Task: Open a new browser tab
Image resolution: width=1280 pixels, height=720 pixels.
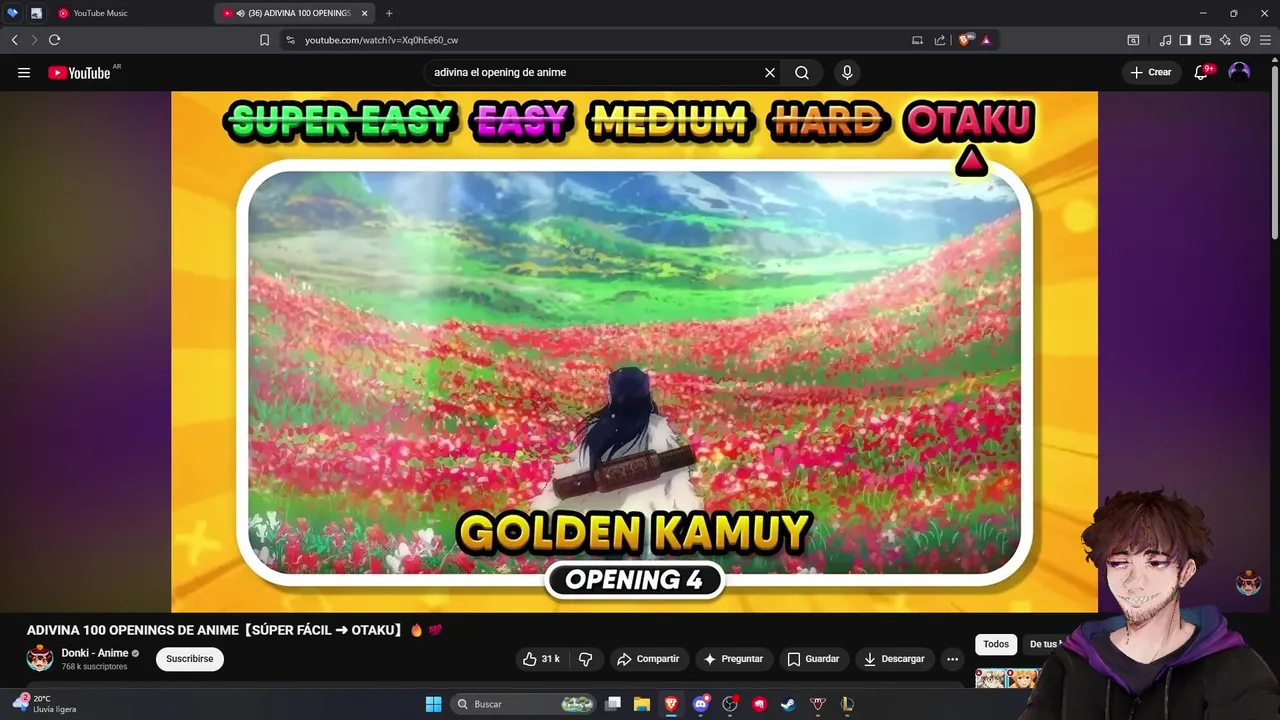Action: tap(389, 13)
